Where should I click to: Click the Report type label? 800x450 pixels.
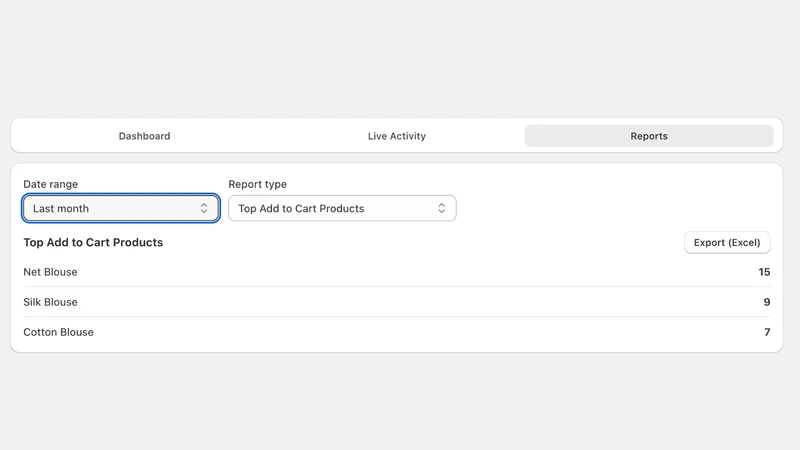(258, 184)
